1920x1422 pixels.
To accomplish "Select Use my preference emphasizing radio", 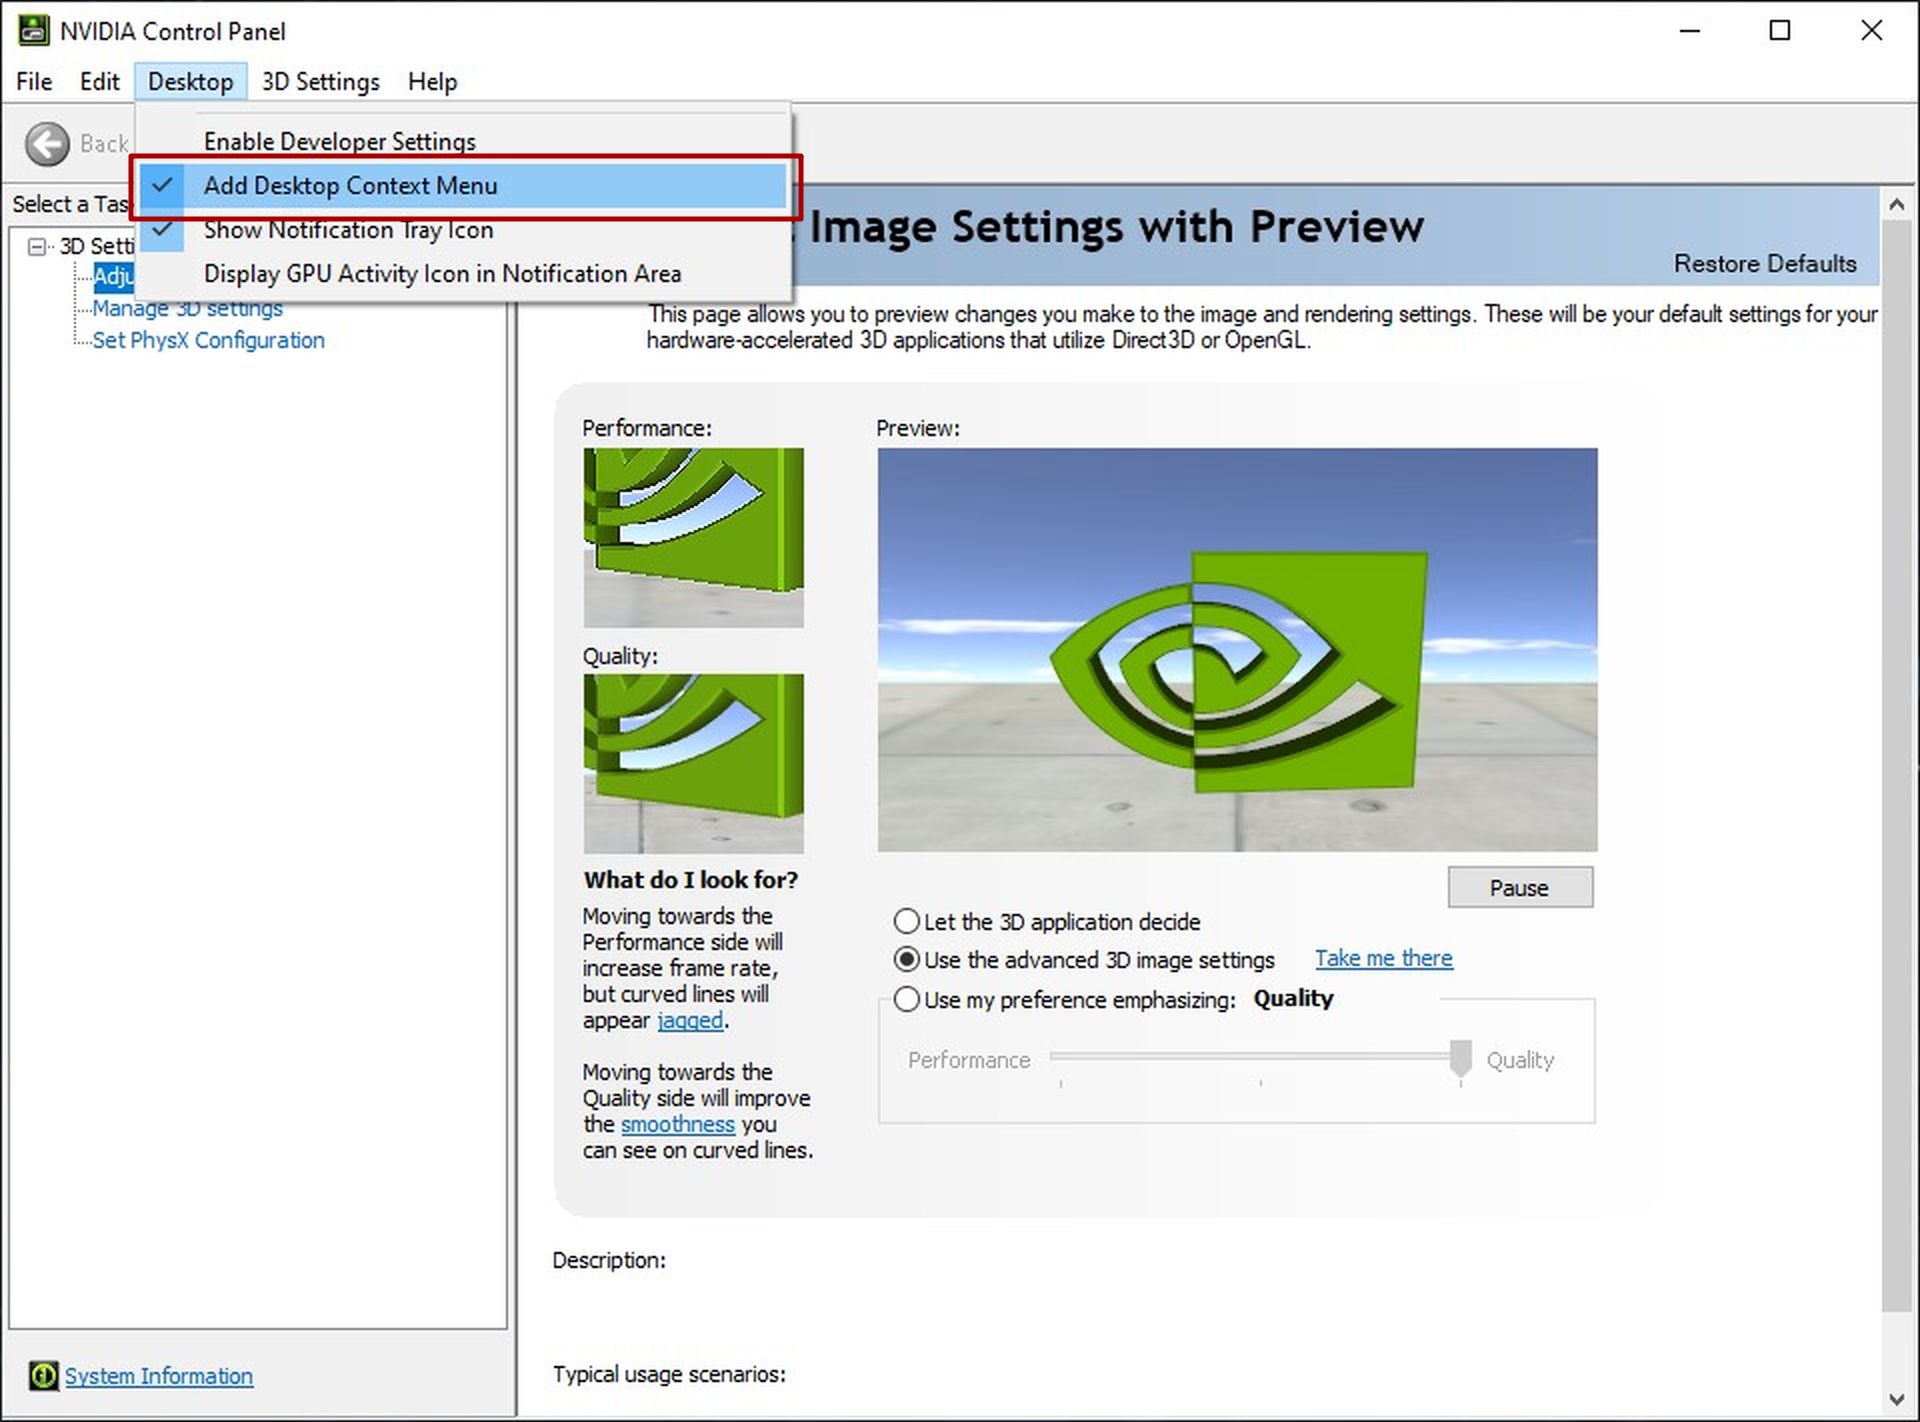I will [x=906, y=999].
